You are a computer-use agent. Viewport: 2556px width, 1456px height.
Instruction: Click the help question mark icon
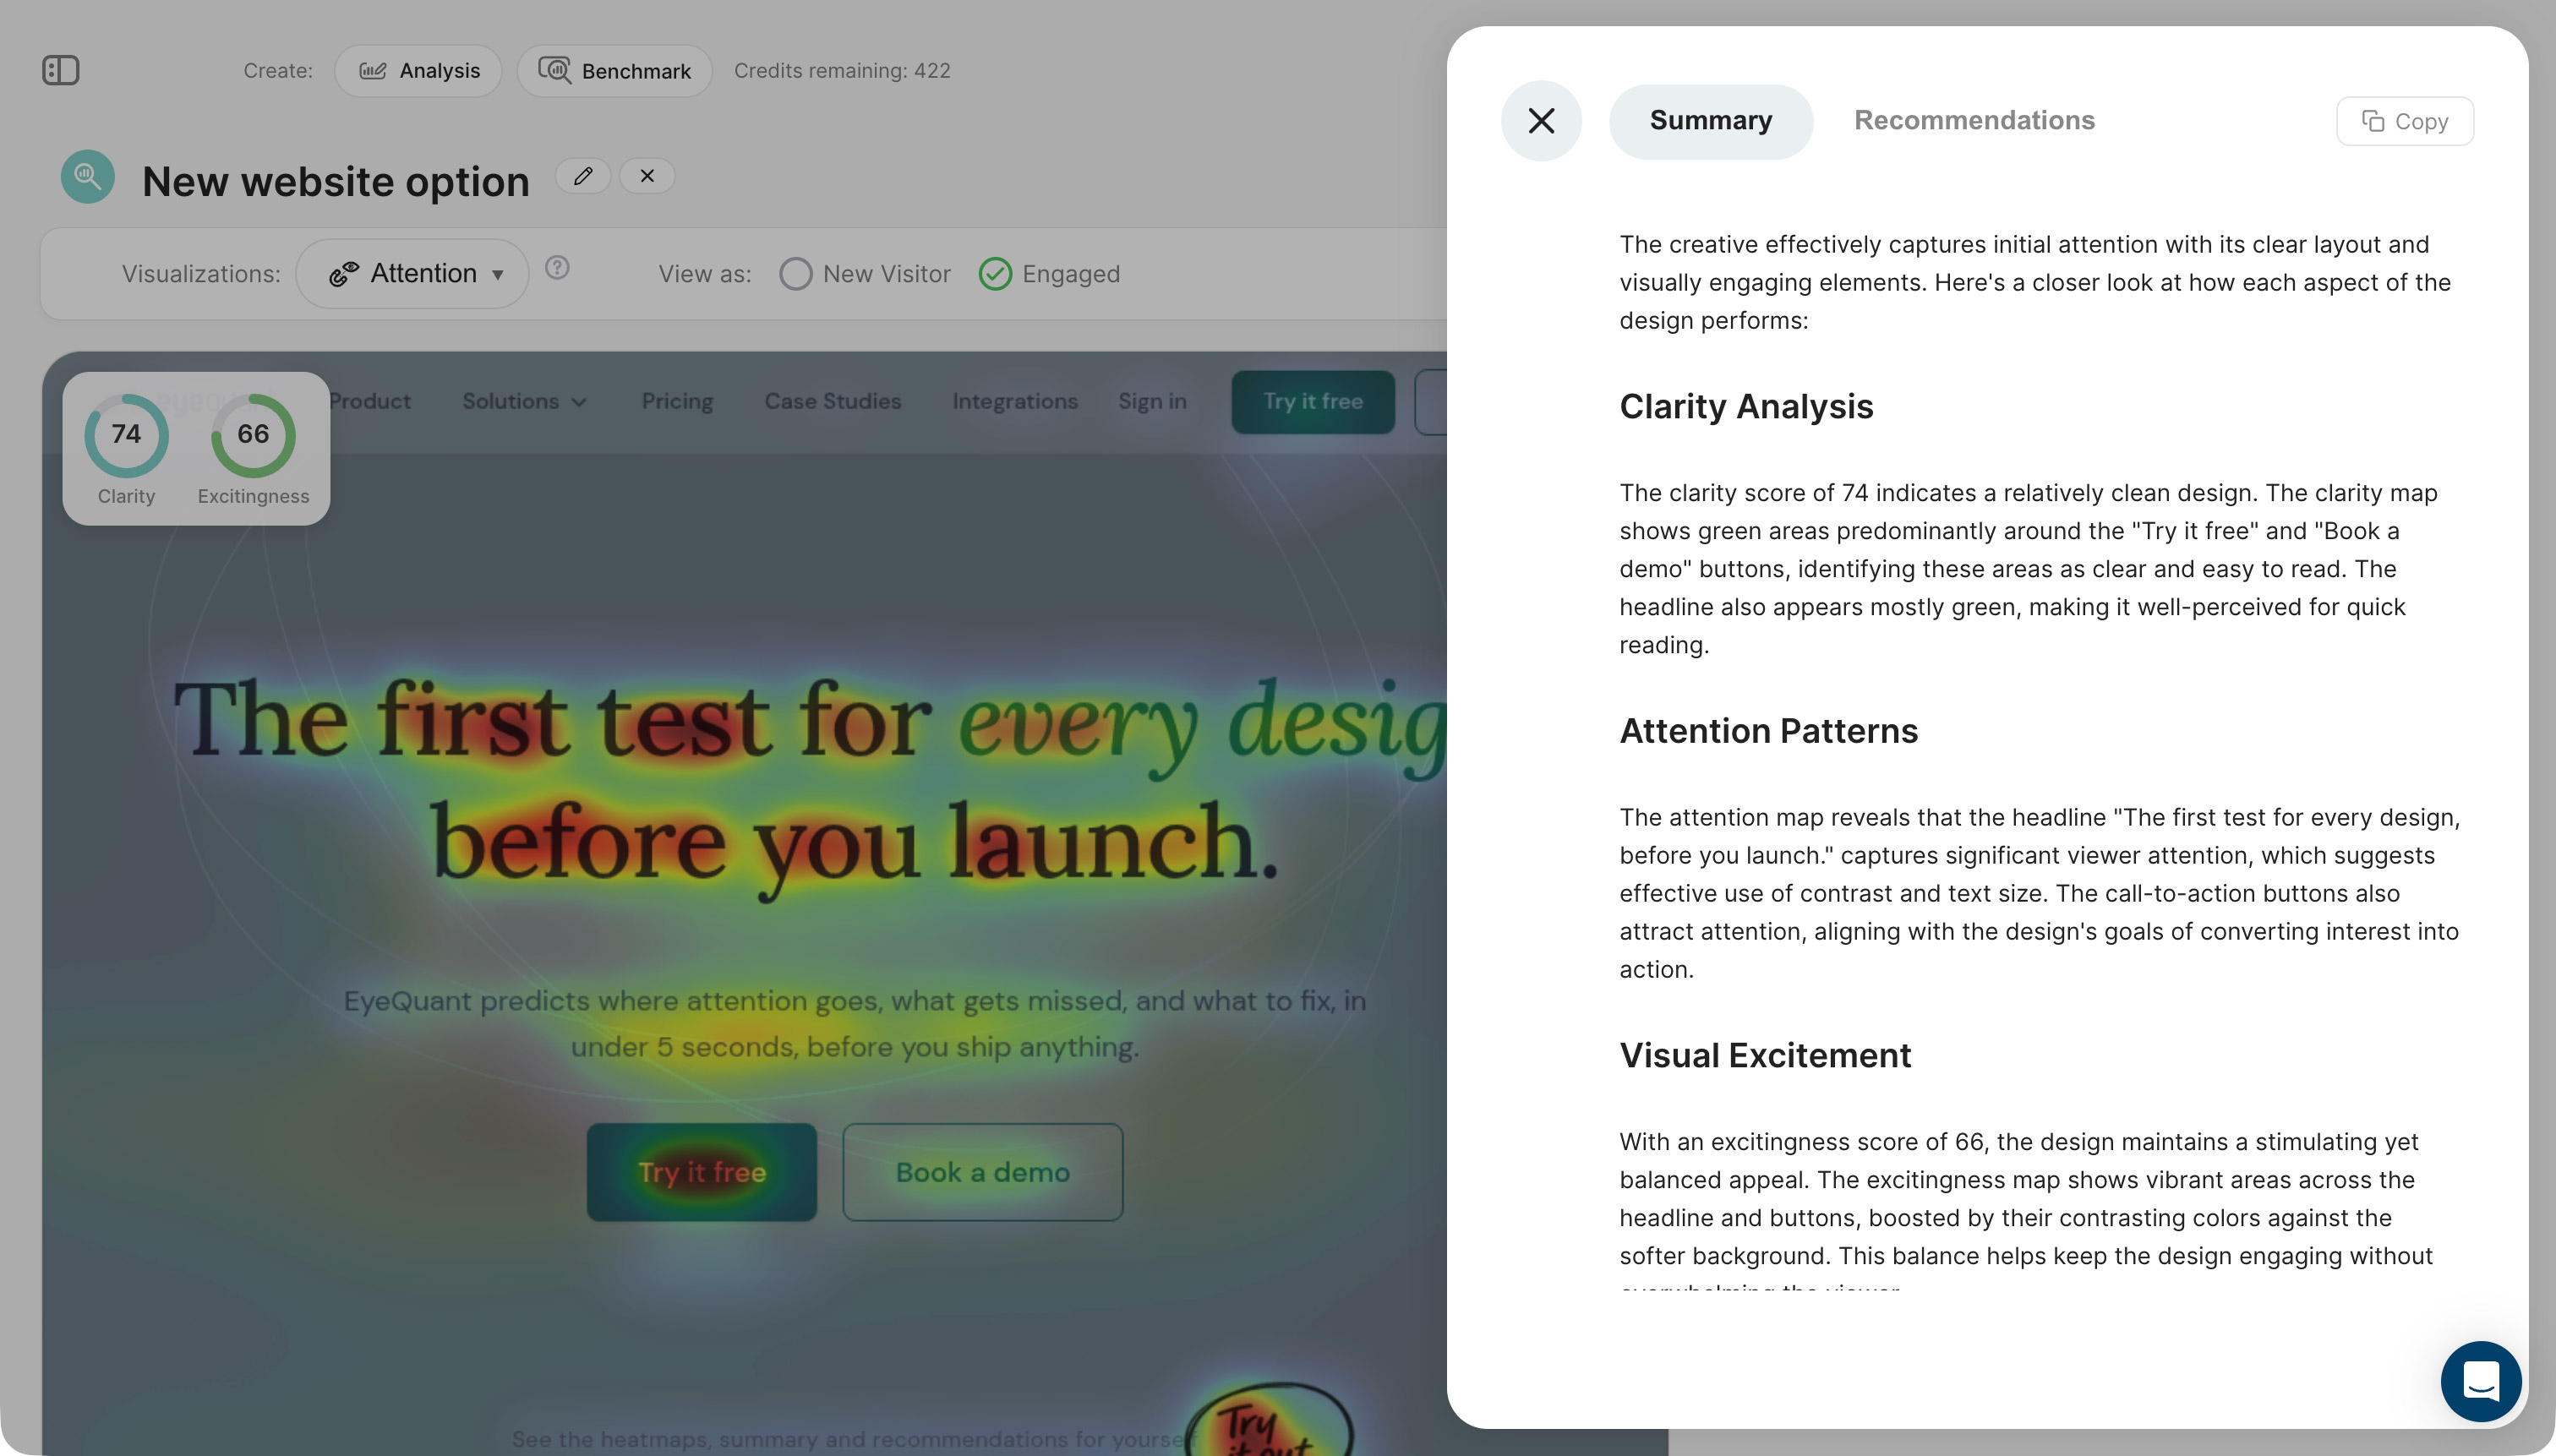pyautogui.click(x=557, y=267)
